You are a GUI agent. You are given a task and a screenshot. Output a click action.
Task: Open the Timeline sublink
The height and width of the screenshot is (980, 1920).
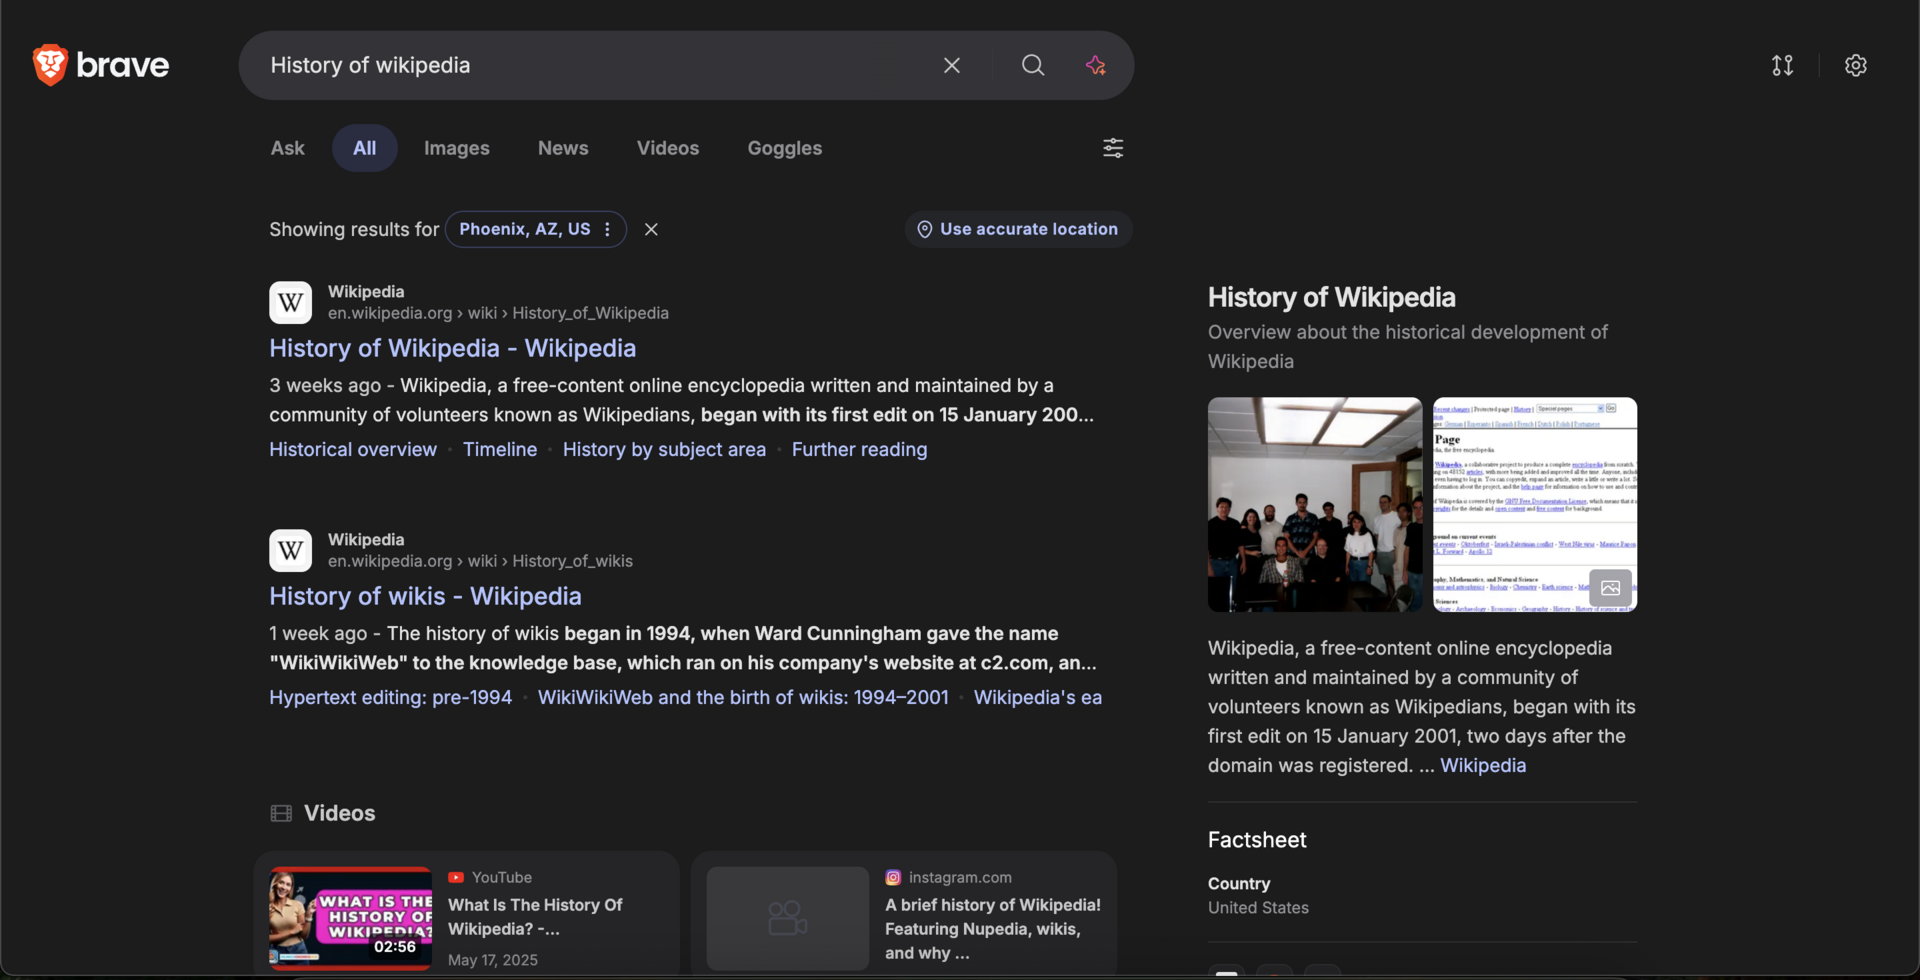point(500,450)
